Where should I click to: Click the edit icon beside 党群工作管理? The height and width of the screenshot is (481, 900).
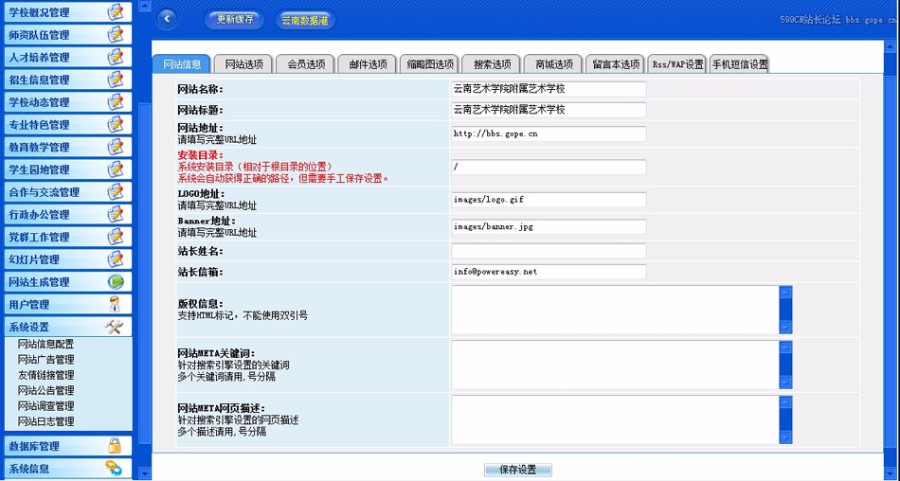point(115,236)
